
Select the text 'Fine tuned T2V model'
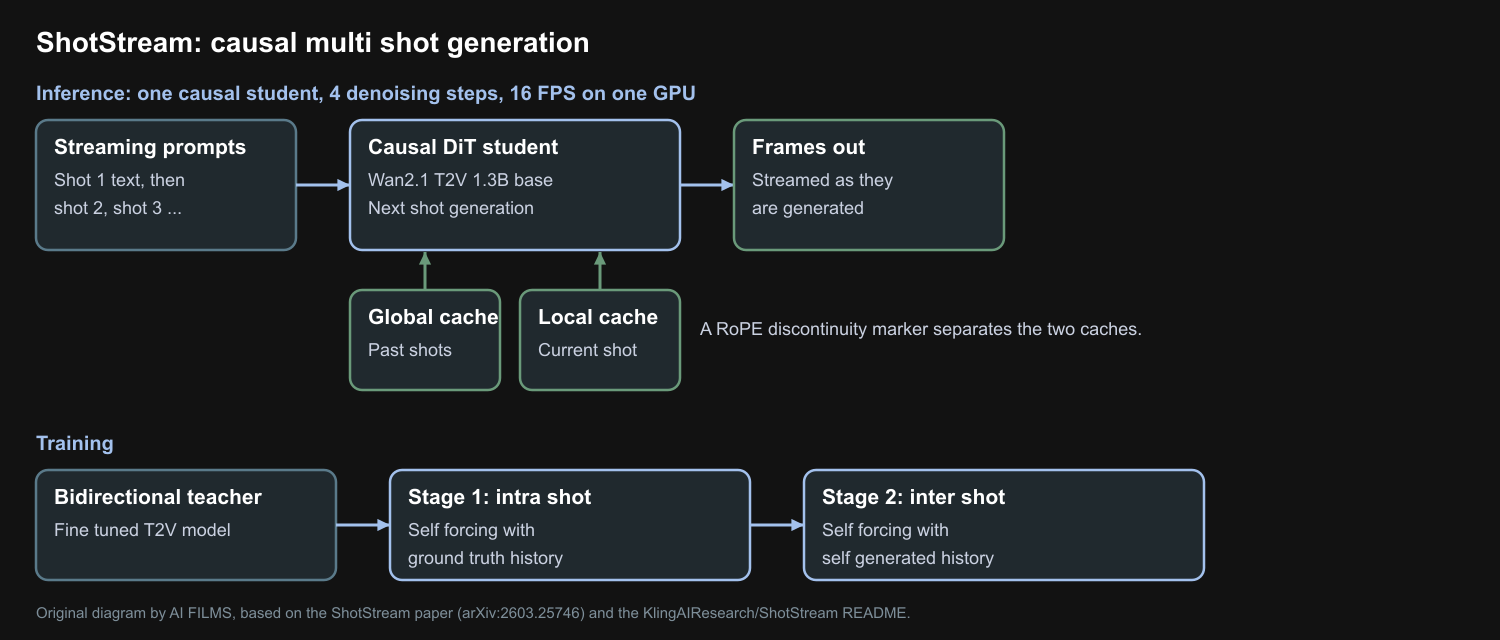(142, 530)
